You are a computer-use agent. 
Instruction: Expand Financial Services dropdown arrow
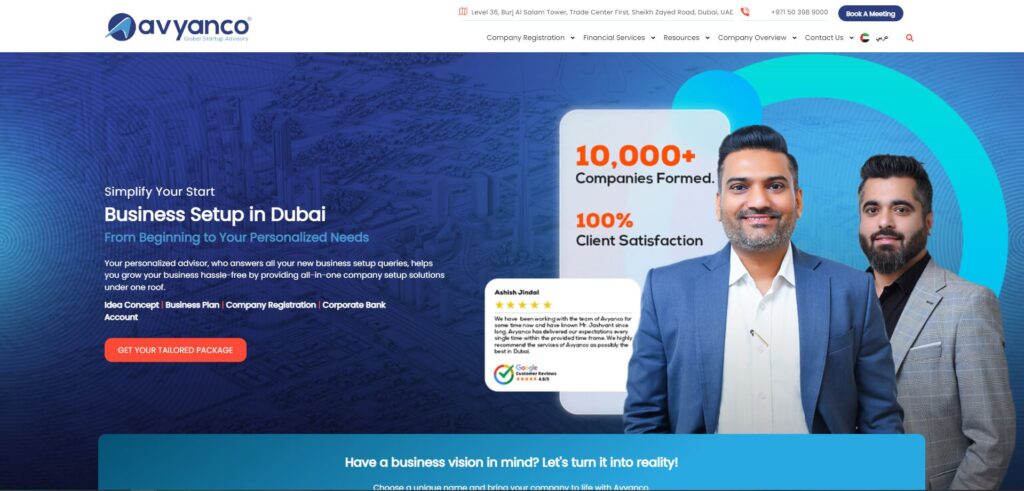(652, 38)
